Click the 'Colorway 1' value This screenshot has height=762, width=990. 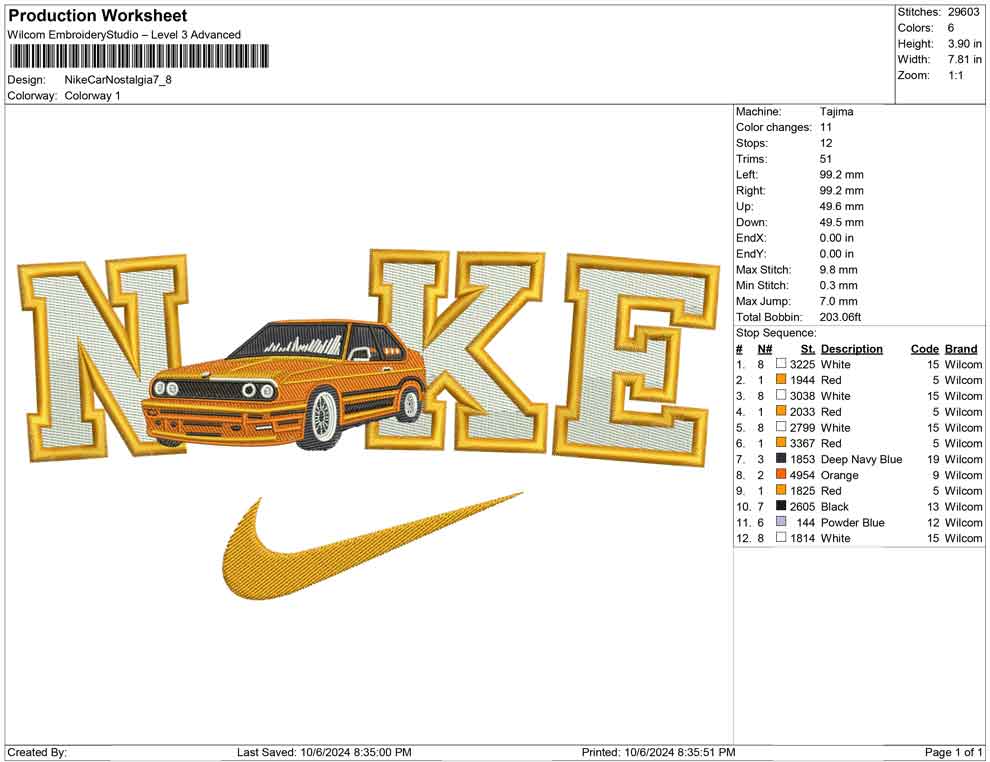click(x=92, y=96)
